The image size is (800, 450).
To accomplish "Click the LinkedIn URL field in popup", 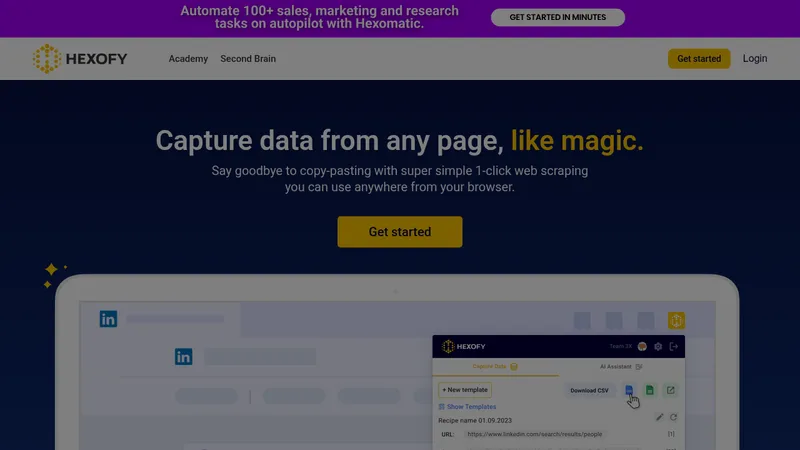I will (534, 434).
